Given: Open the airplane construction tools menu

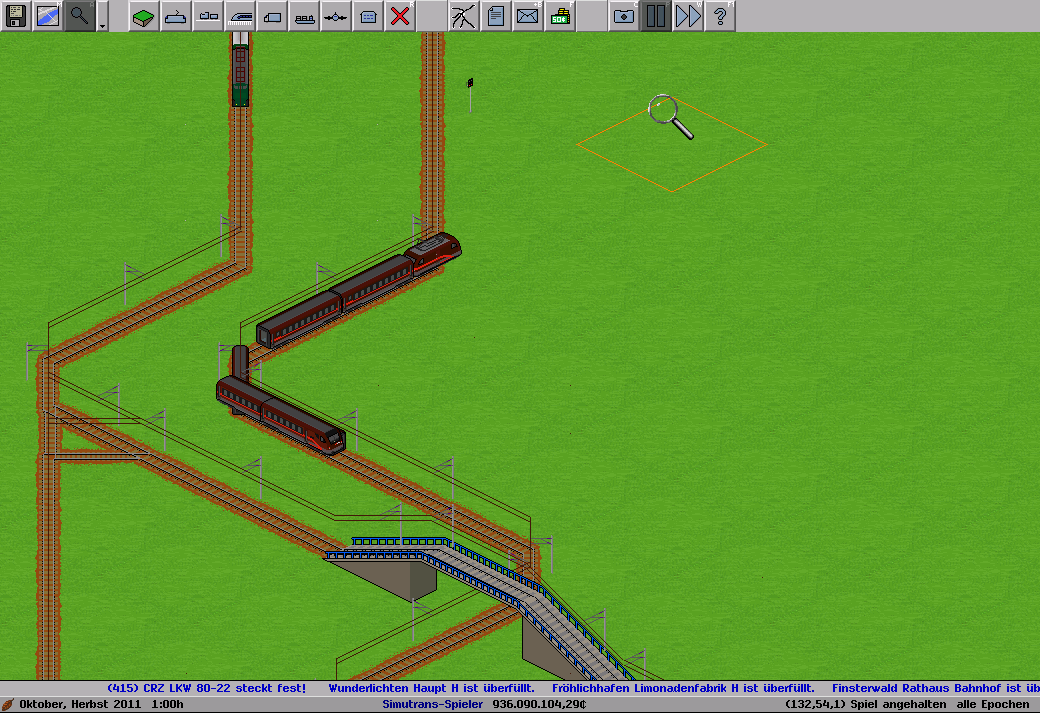Looking at the screenshot, I should tap(336, 16).
